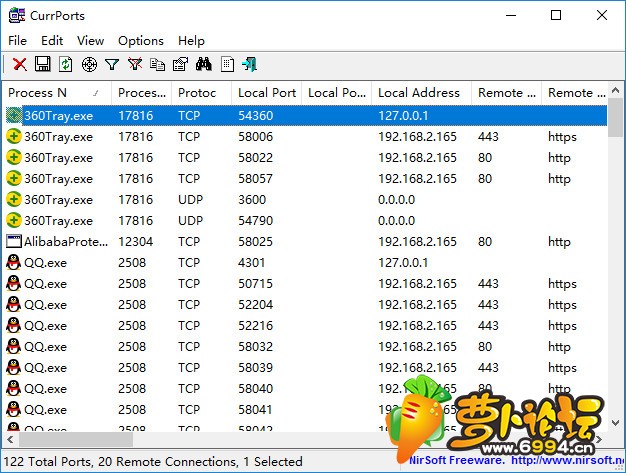This screenshot has height=473, width=626.
Task: Click the process ID 12304 cell
Action: click(135, 241)
